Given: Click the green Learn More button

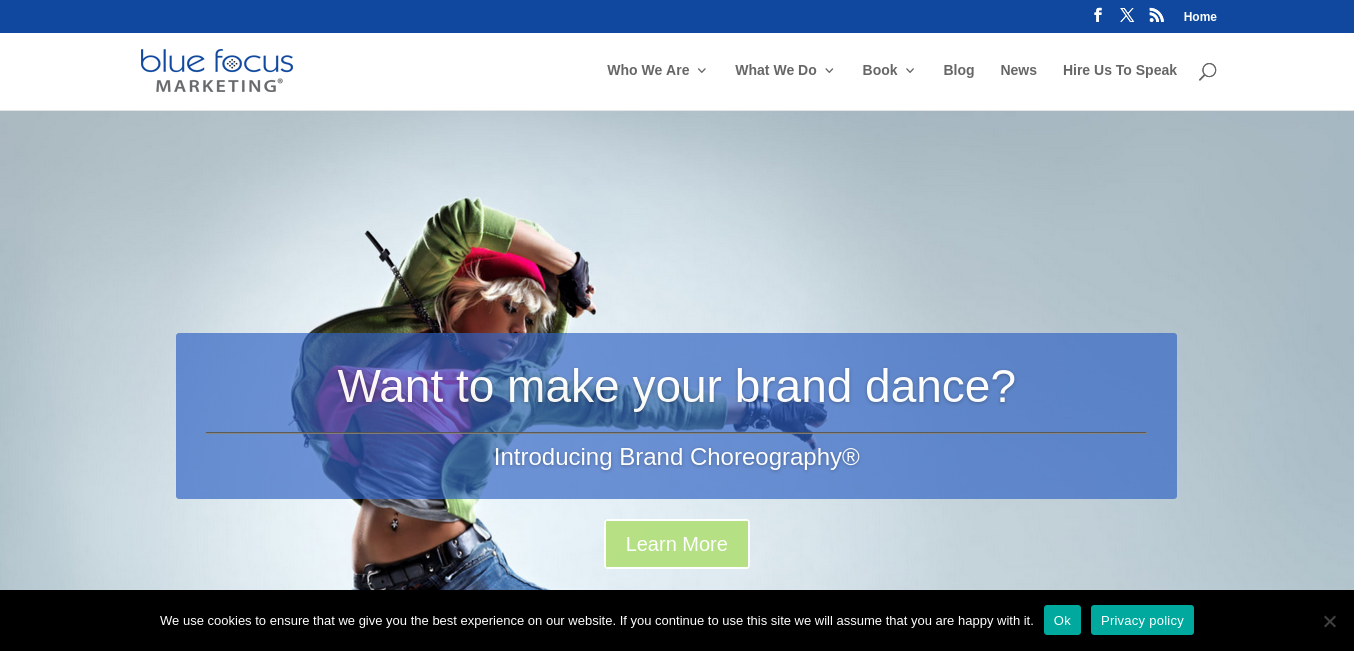Looking at the screenshot, I should coord(677,544).
